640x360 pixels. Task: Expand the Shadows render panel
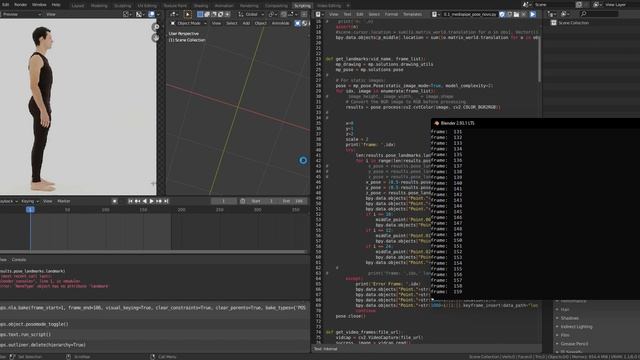point(569,318)
